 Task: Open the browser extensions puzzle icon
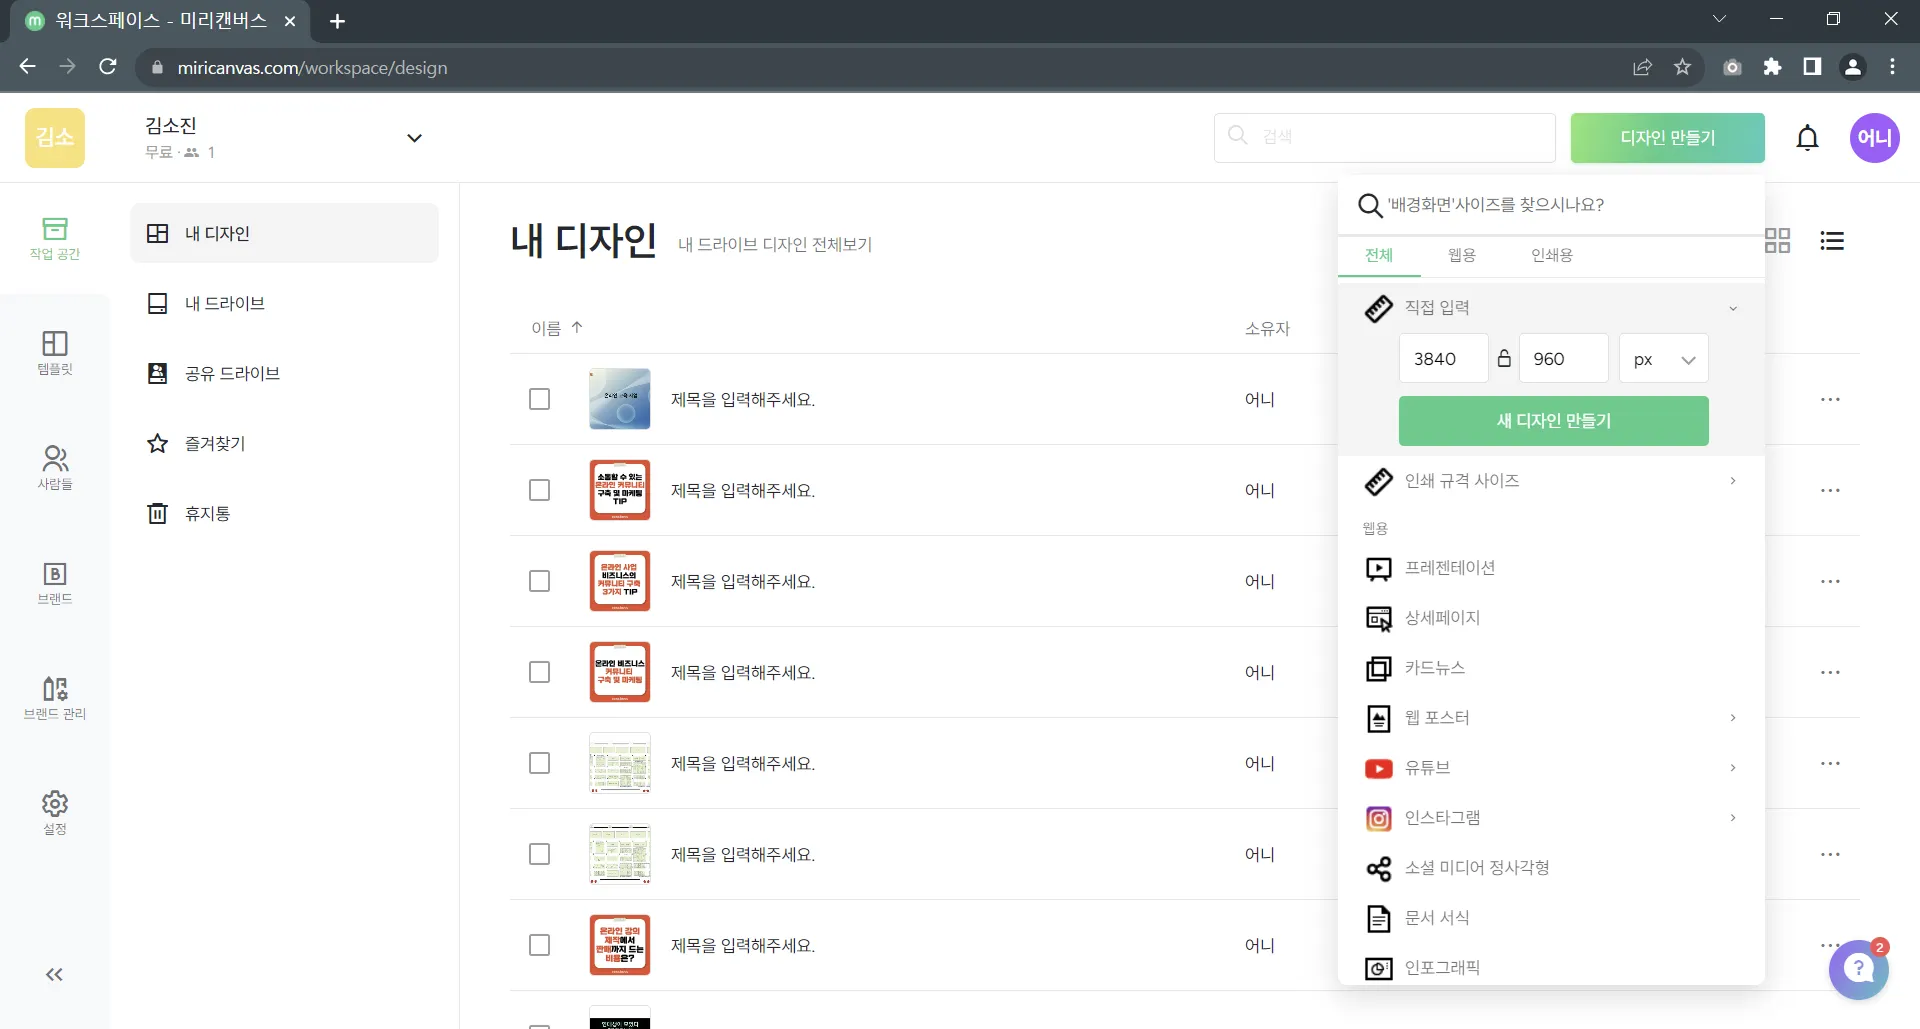click(x=1773, y=67)
